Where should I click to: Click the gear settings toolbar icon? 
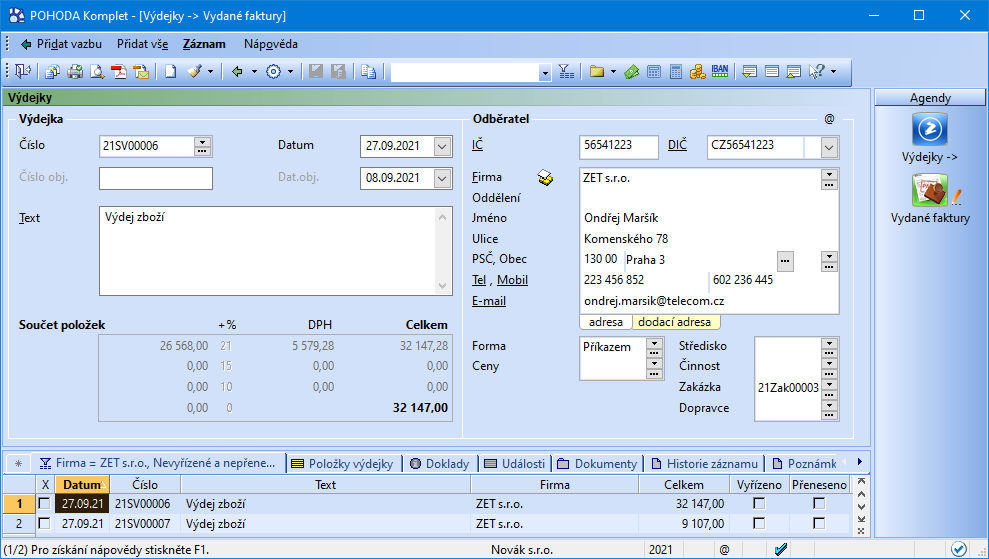[273, 72]
